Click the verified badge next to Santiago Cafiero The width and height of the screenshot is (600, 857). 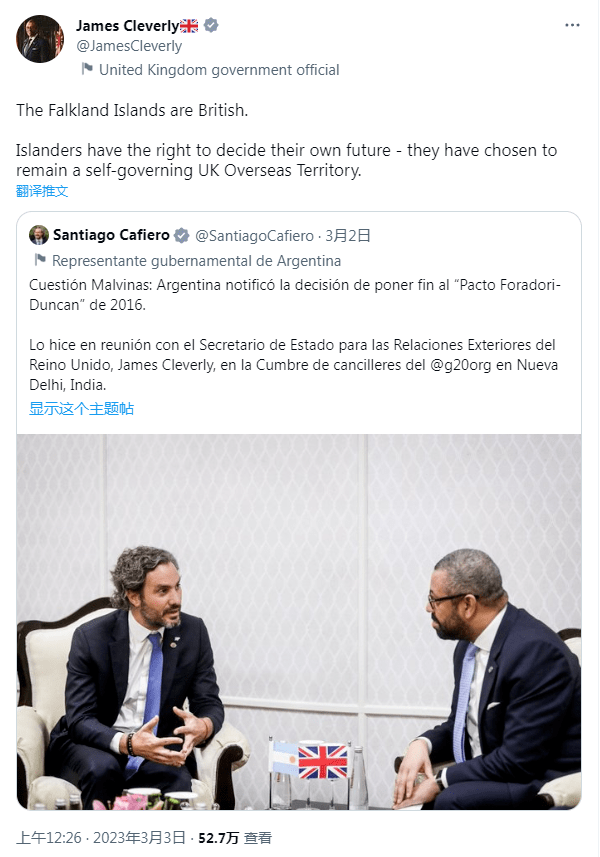coord(181,236)
